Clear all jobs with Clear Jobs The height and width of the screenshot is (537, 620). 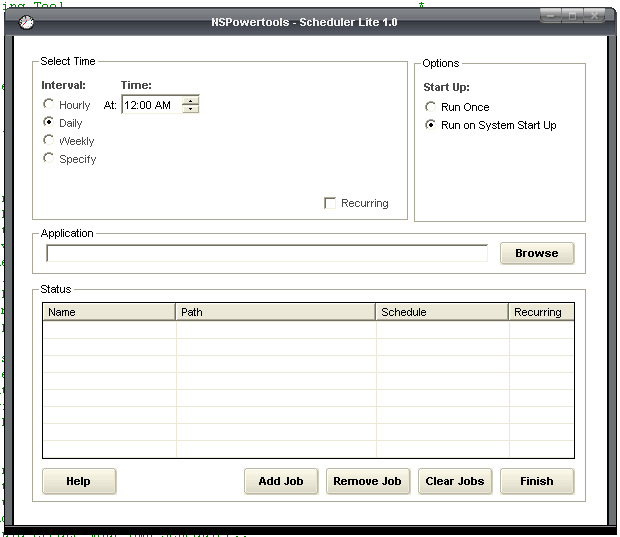coord(455,481)
